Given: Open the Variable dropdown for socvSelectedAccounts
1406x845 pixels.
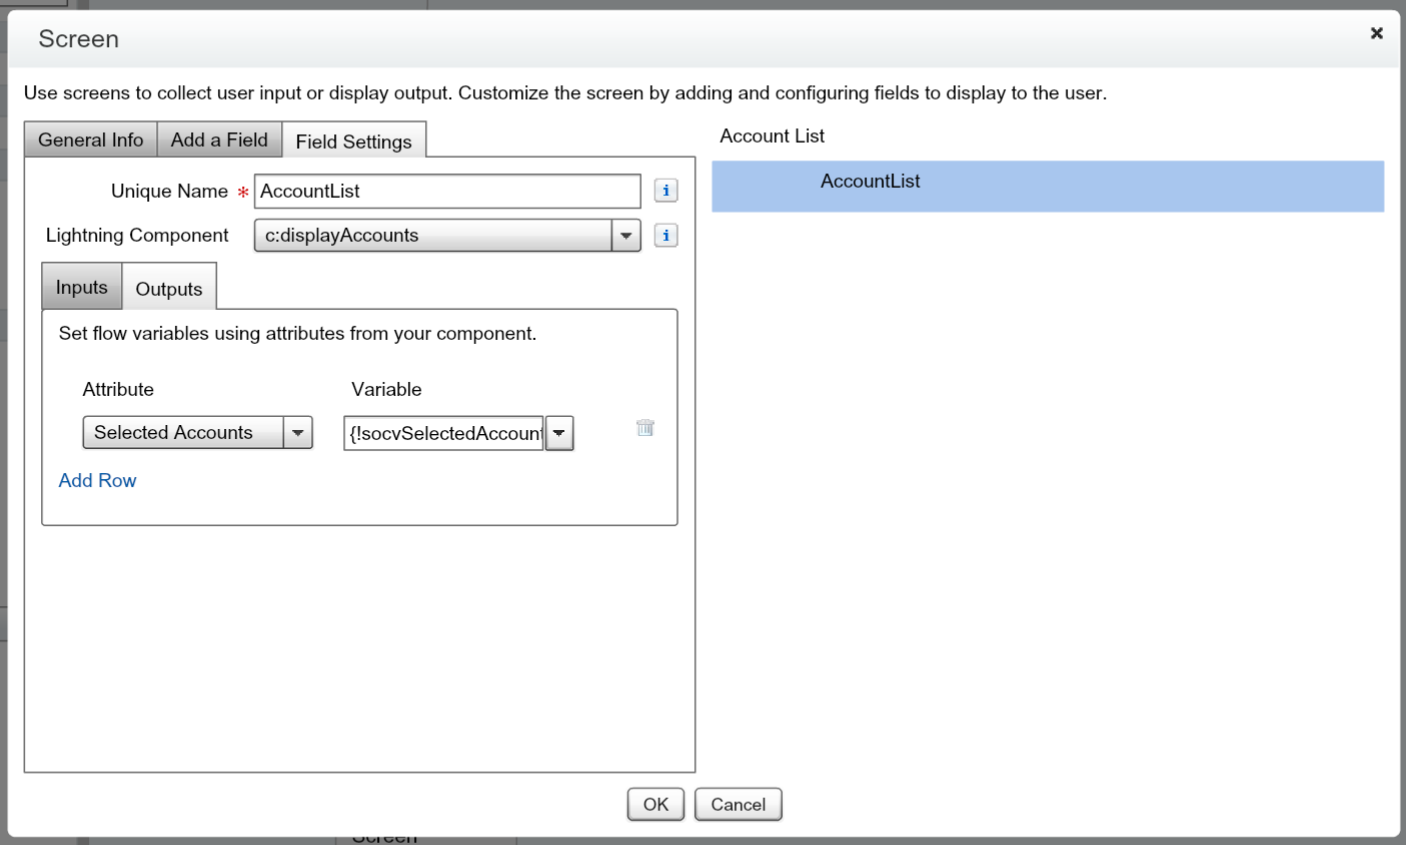Looking at the screenshot, I should tap(559, 433).
